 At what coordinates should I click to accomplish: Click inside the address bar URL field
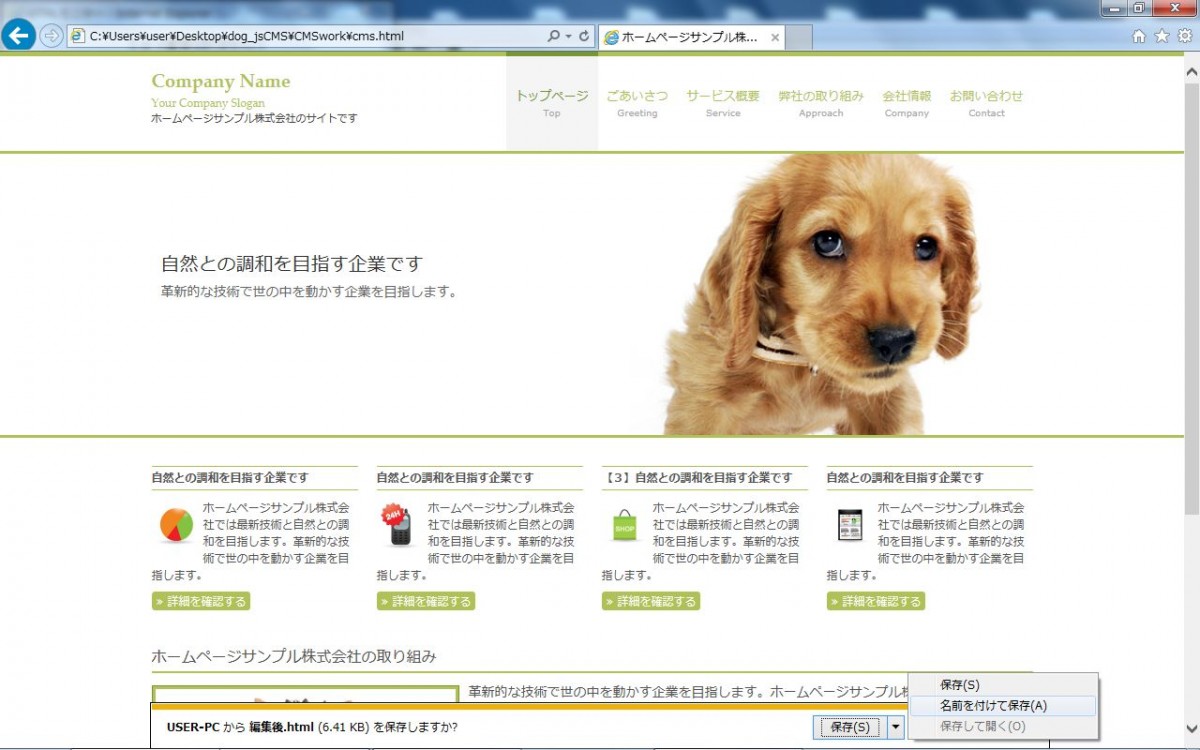[300, 36]
